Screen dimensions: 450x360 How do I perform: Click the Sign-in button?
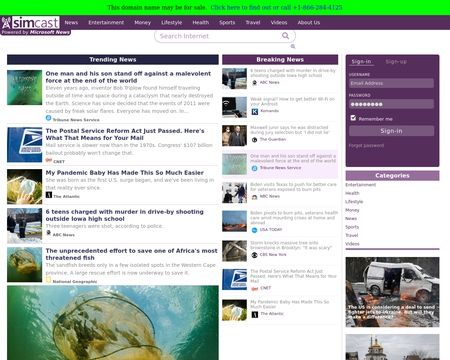click(x=391, y=131)
